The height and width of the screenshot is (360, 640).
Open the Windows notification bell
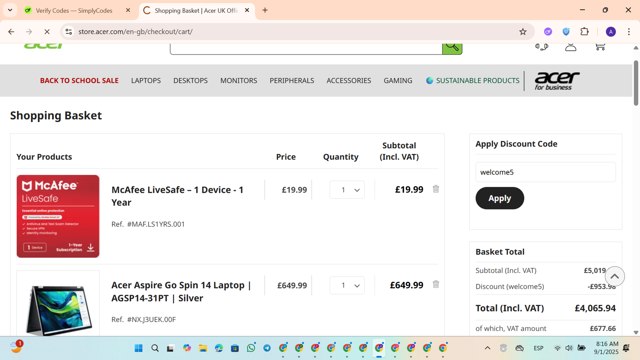[626, 348]
